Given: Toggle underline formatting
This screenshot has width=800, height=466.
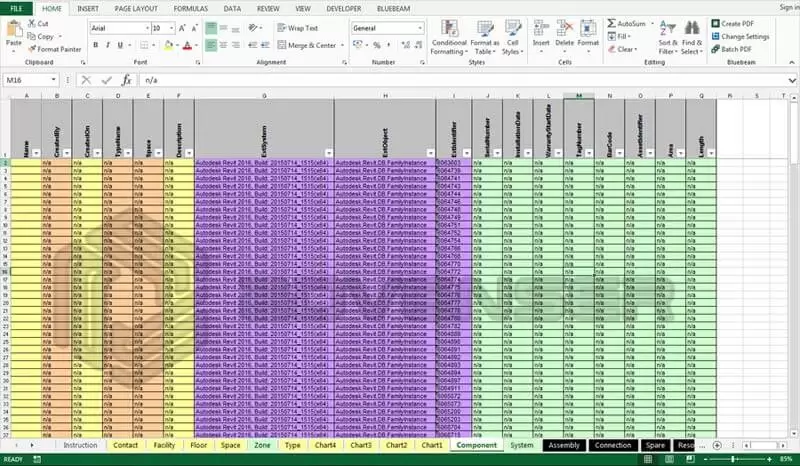Looking at the screenshot, I should tap(120, 45).
